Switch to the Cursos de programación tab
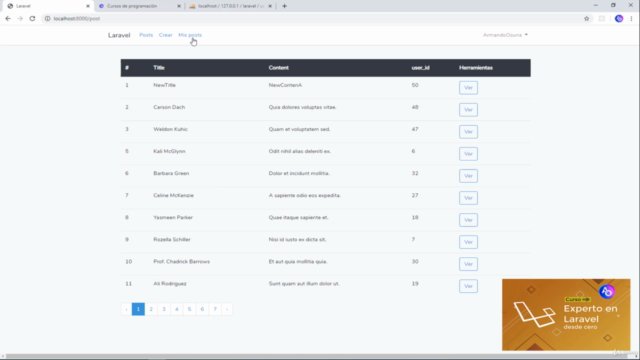This screenshot has height=360, width=640. tap(139, 6)
